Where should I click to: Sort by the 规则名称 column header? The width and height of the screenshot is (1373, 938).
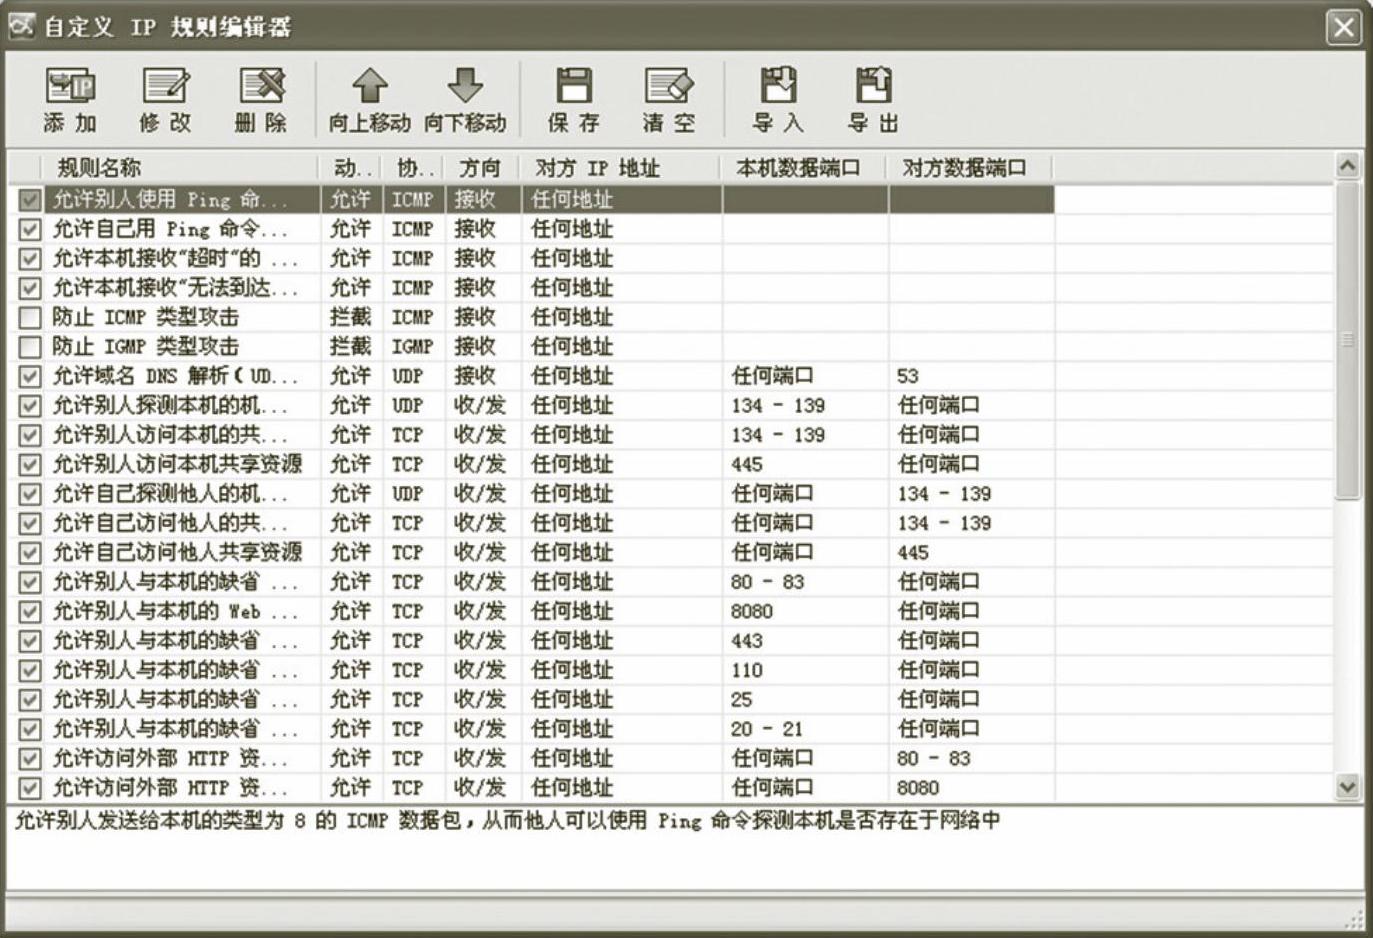[x=180, y=168]
